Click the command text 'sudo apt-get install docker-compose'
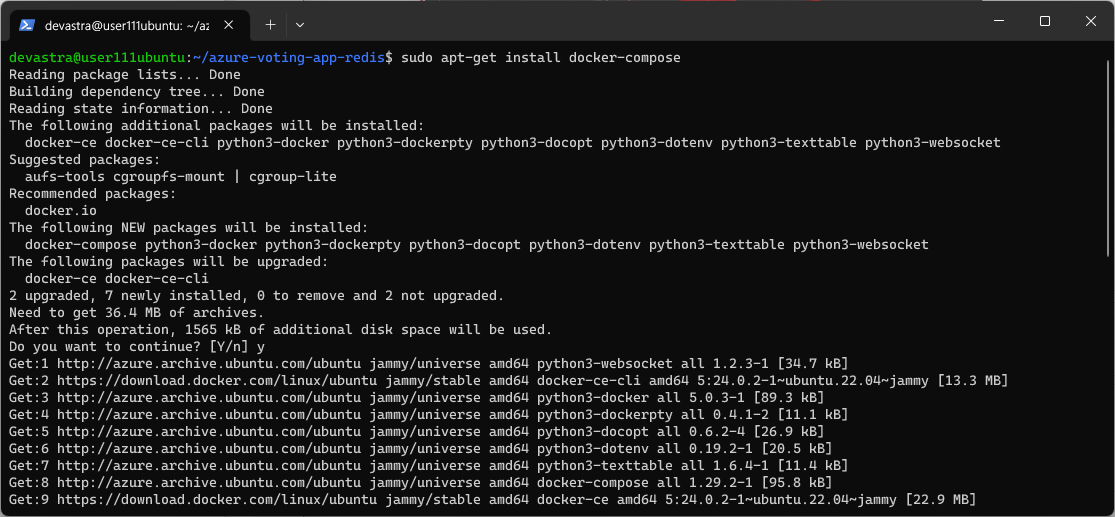Image resolution: width=1115 pixels, height=517 pixels. point(540,58)
